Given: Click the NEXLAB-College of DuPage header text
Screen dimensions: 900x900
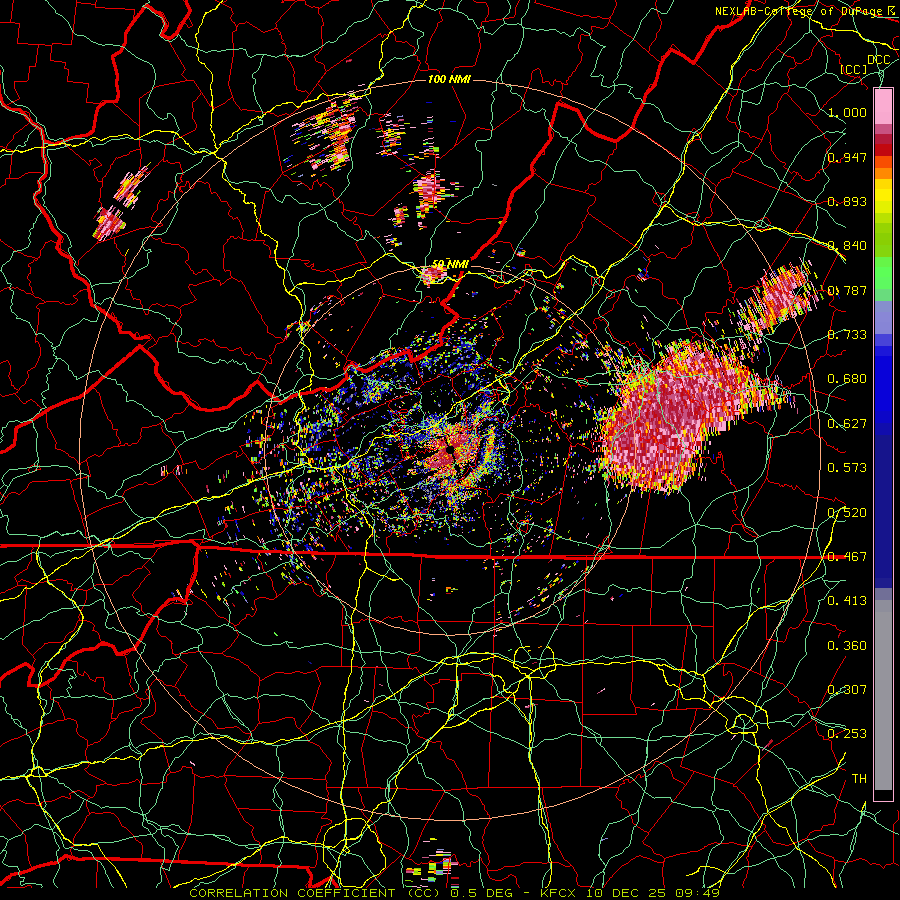Looking at the screenshot, I should (x=800, y=11).
